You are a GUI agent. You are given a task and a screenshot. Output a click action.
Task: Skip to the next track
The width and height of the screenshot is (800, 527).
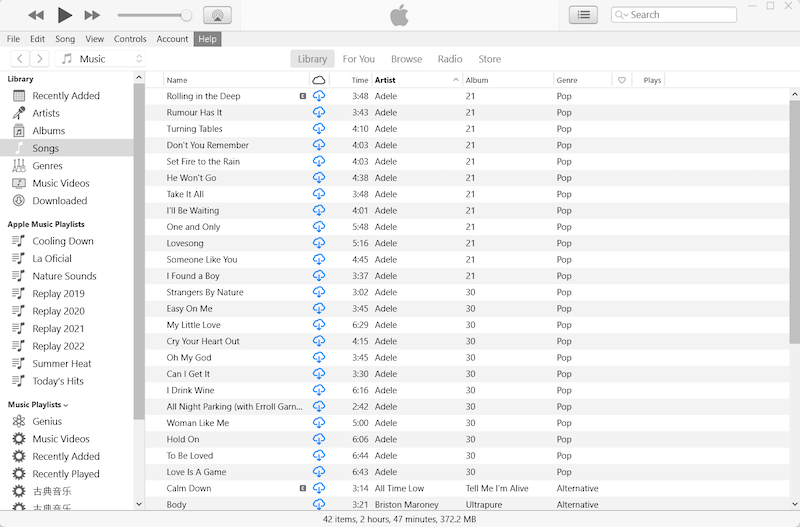(92, 15)
